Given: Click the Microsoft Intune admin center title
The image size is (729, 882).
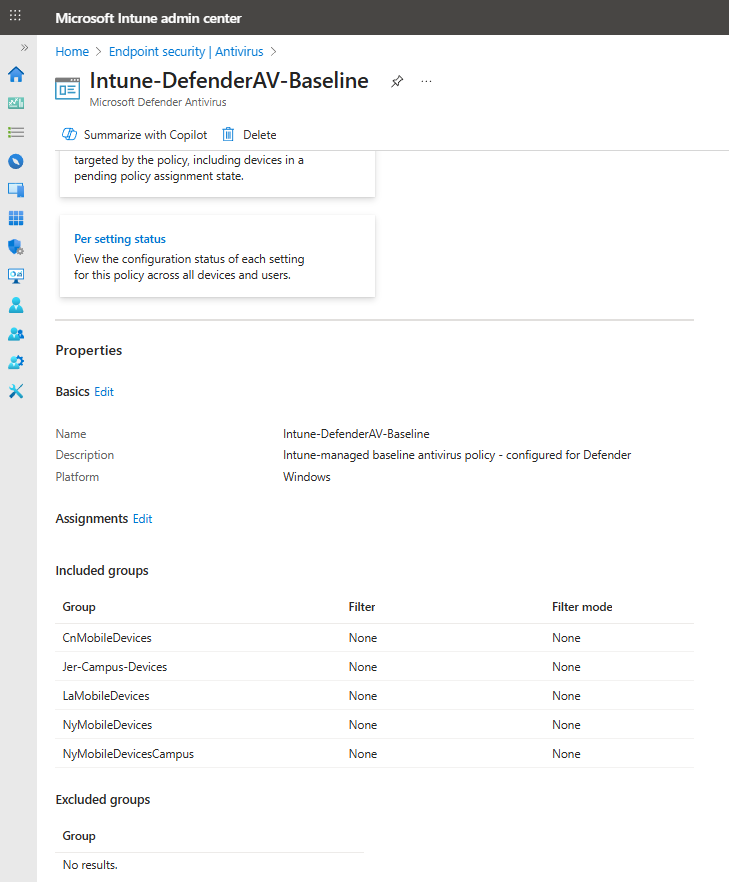Looking at the screenshot, I should 148,18.
